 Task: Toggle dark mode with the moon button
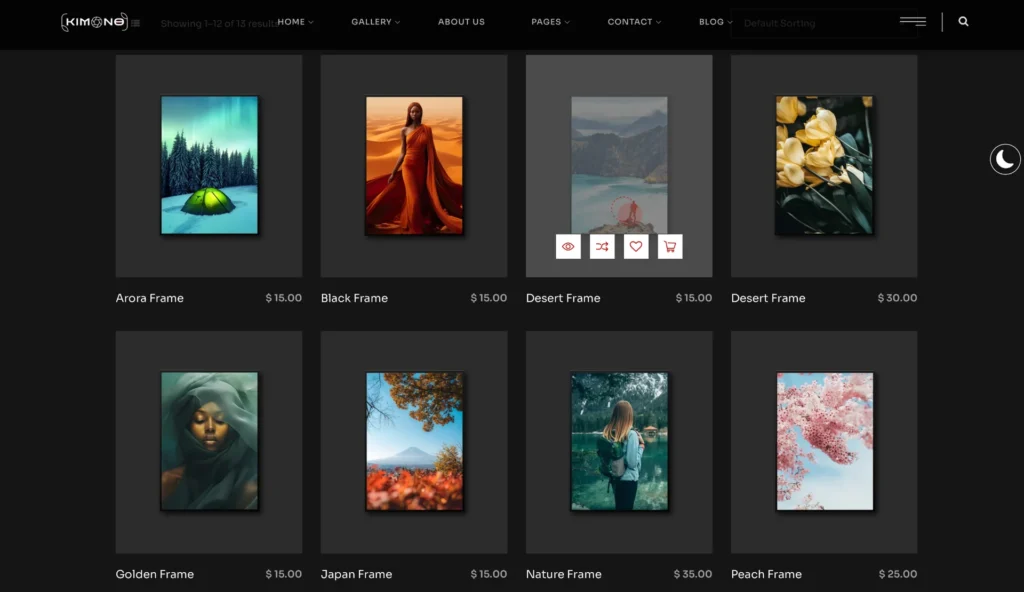coord(1005,159)
